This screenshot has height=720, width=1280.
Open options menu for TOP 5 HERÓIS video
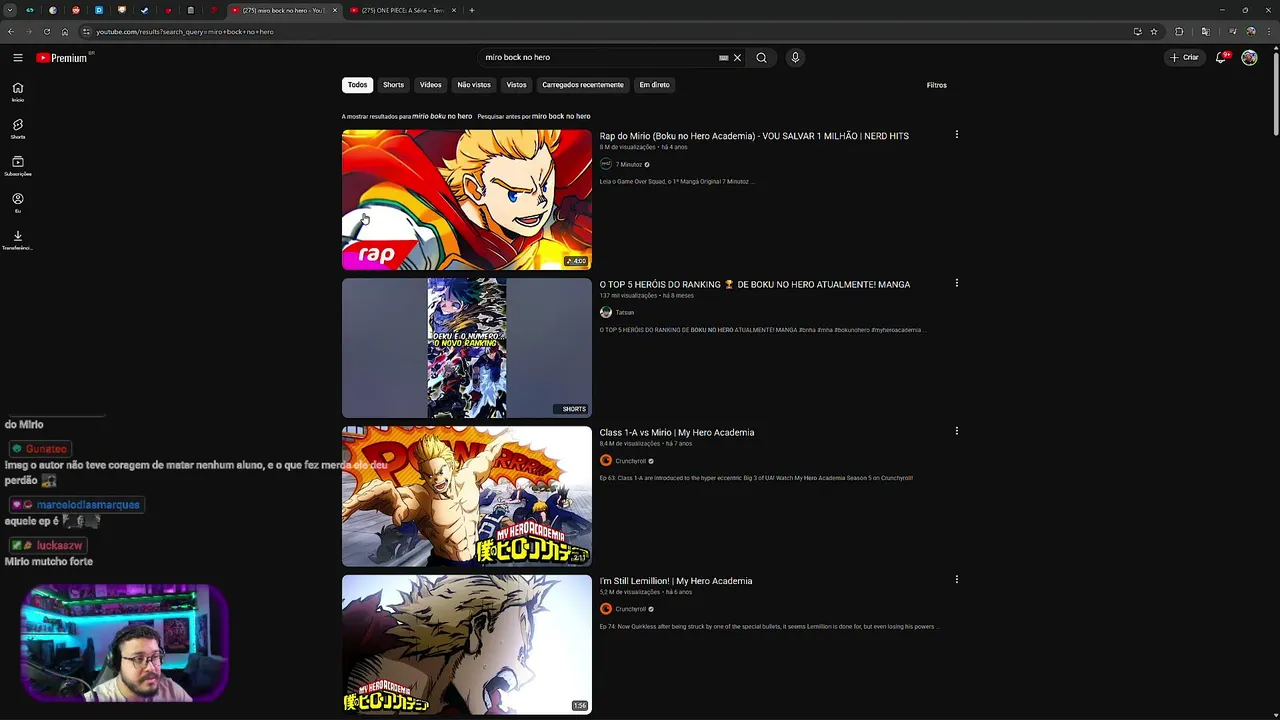(957, 283)
